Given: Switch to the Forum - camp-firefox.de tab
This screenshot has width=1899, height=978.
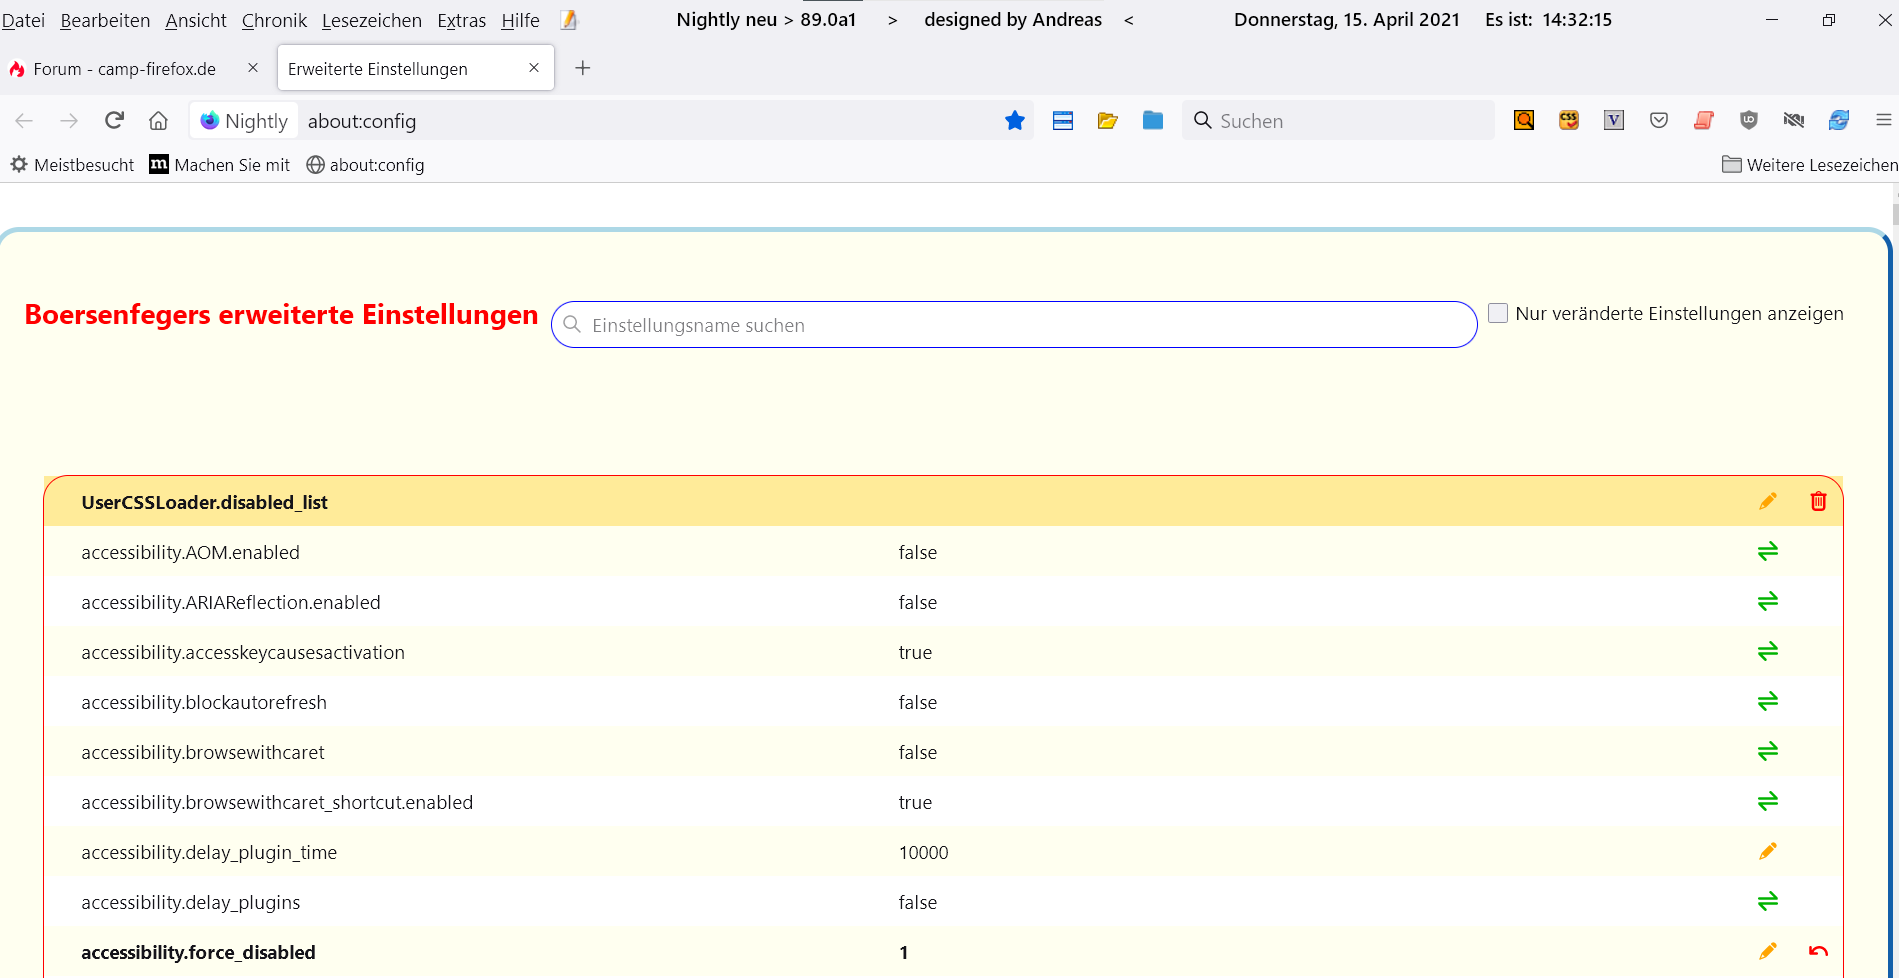Looking at the screenshot, I should [x=124, y=69].
